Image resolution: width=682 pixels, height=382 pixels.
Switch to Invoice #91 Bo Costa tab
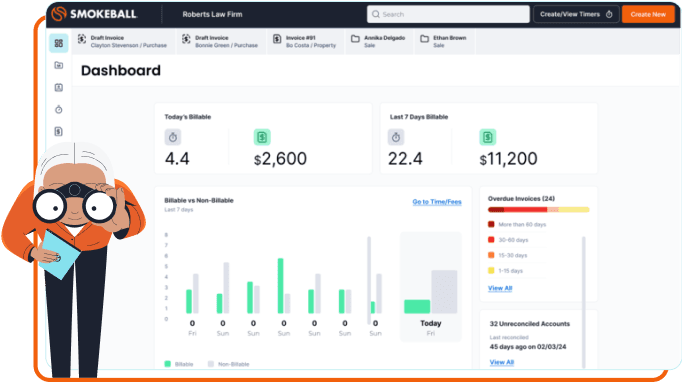[x=306, y=41]
